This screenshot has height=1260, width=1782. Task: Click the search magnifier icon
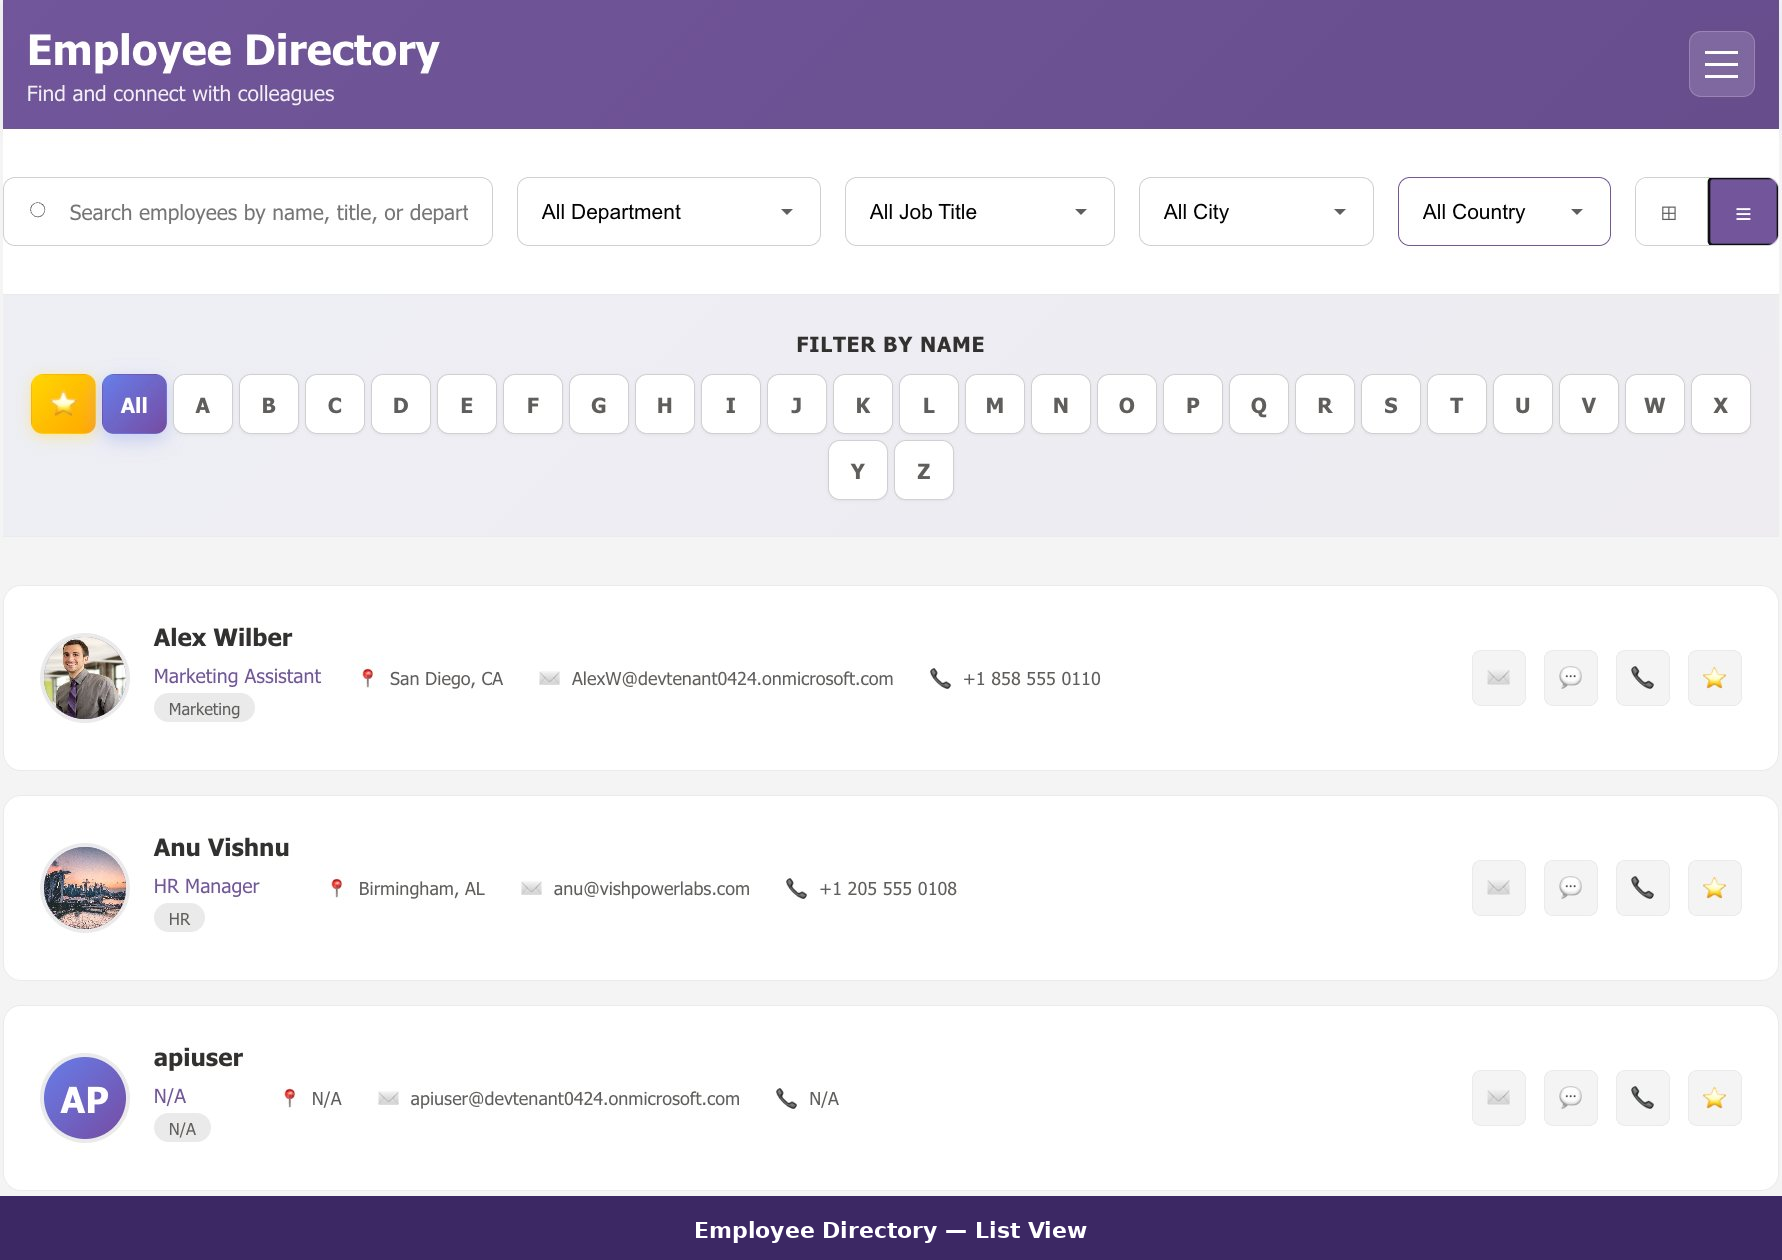(x=38, y=210)
